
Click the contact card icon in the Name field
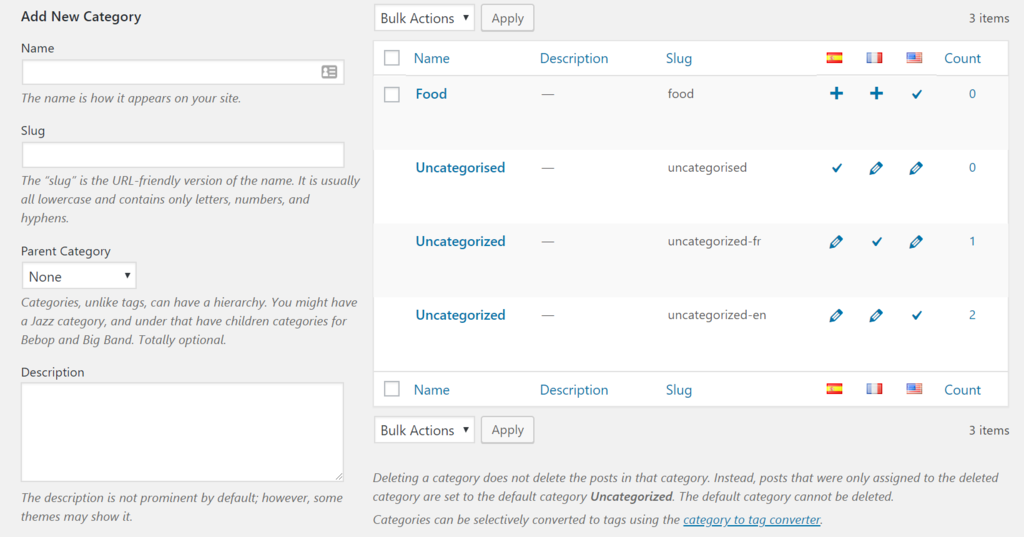(x=329, y=72)
